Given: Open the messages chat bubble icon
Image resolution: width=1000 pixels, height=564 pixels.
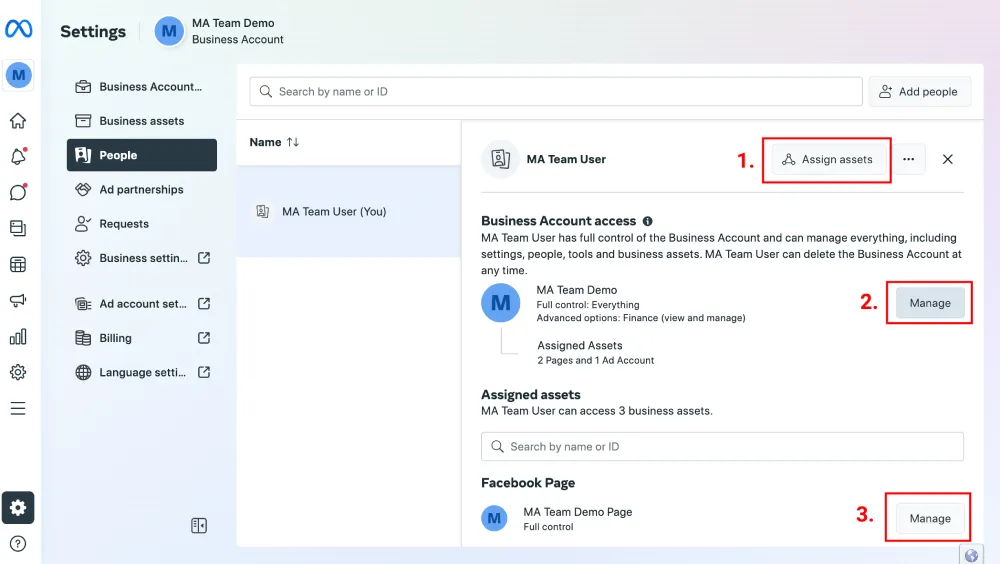Looking at the screenshot, I should 18,192.
